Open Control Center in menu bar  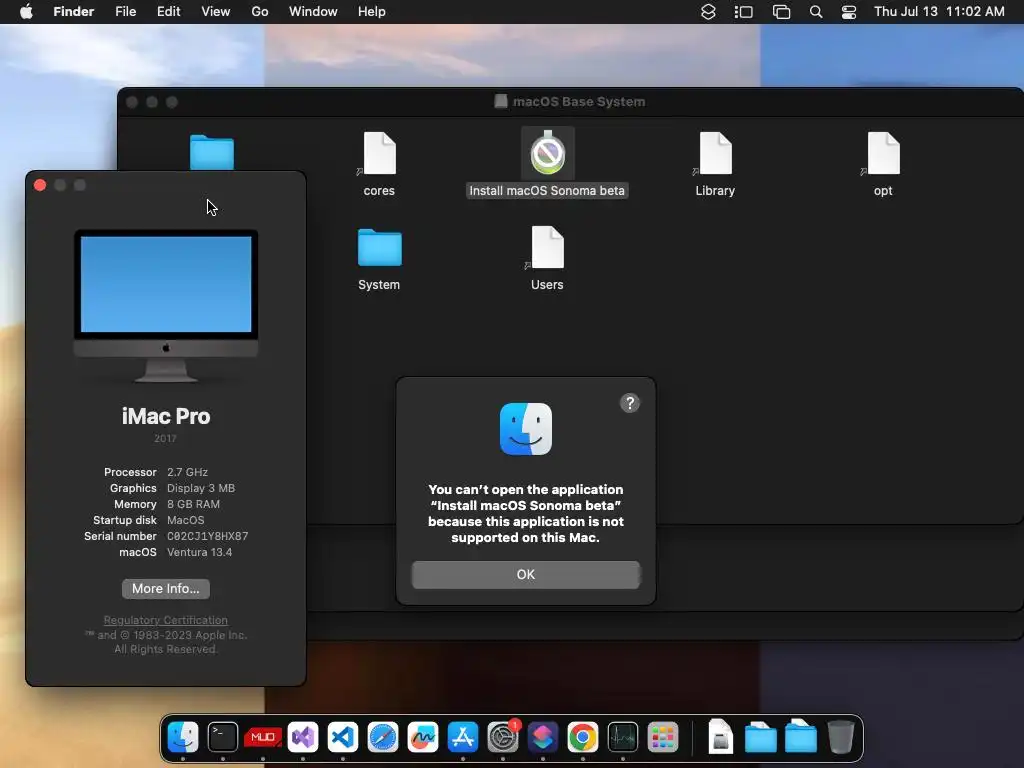[x=849, y=12]
